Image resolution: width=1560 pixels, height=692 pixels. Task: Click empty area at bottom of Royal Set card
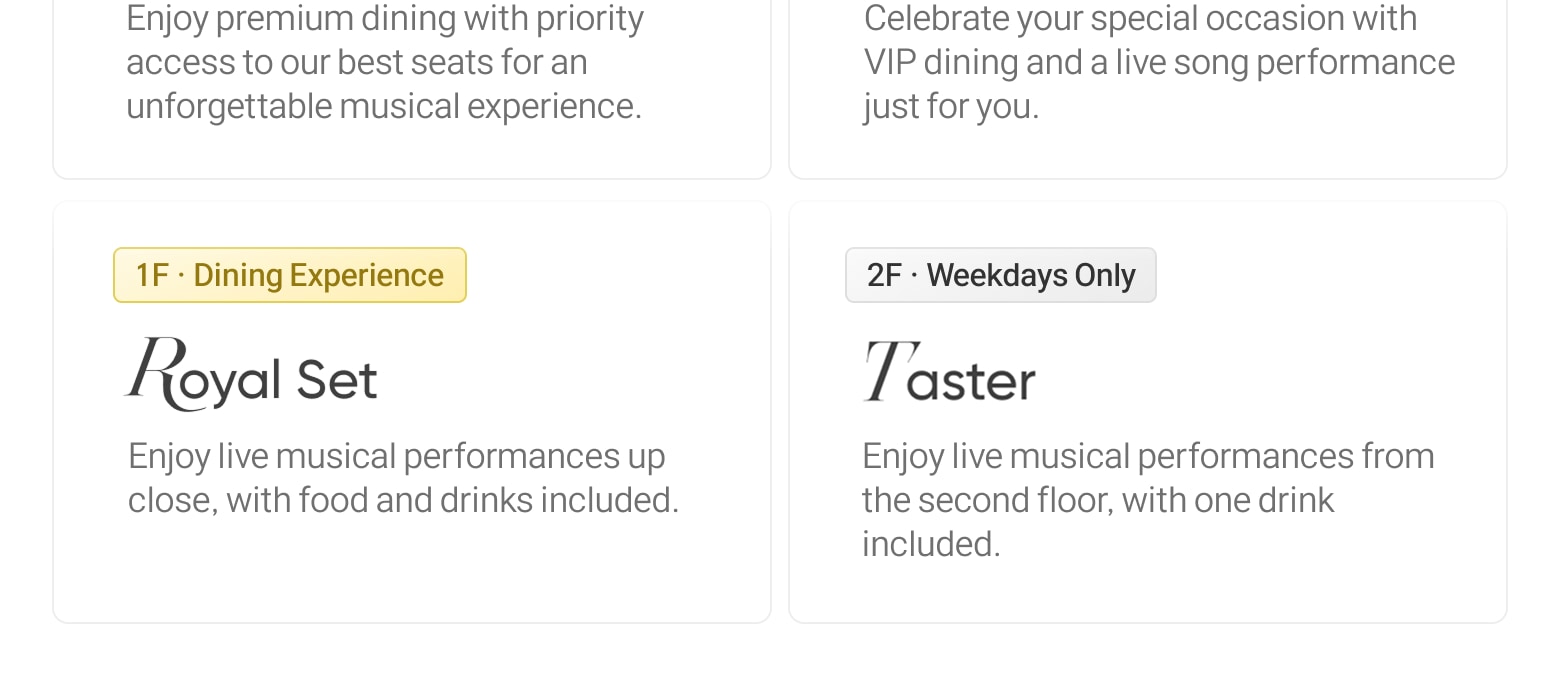click(412, 575)
